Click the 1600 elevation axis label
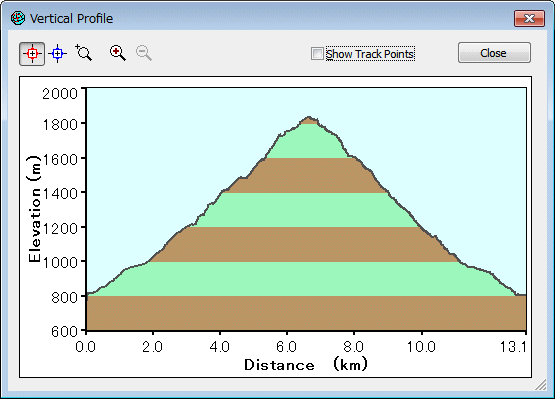Viewport: 555px width, 399px height. point(60,159)
